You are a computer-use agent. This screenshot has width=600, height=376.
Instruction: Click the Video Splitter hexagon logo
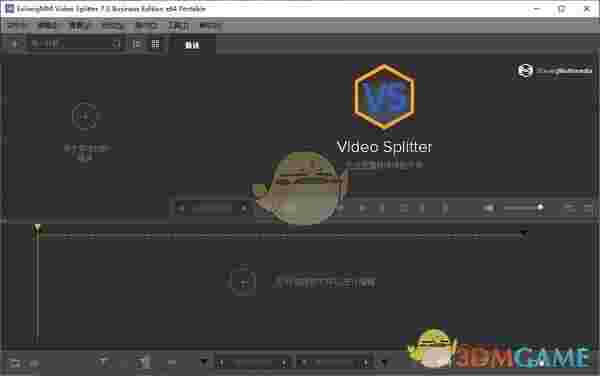pos(384,97)
